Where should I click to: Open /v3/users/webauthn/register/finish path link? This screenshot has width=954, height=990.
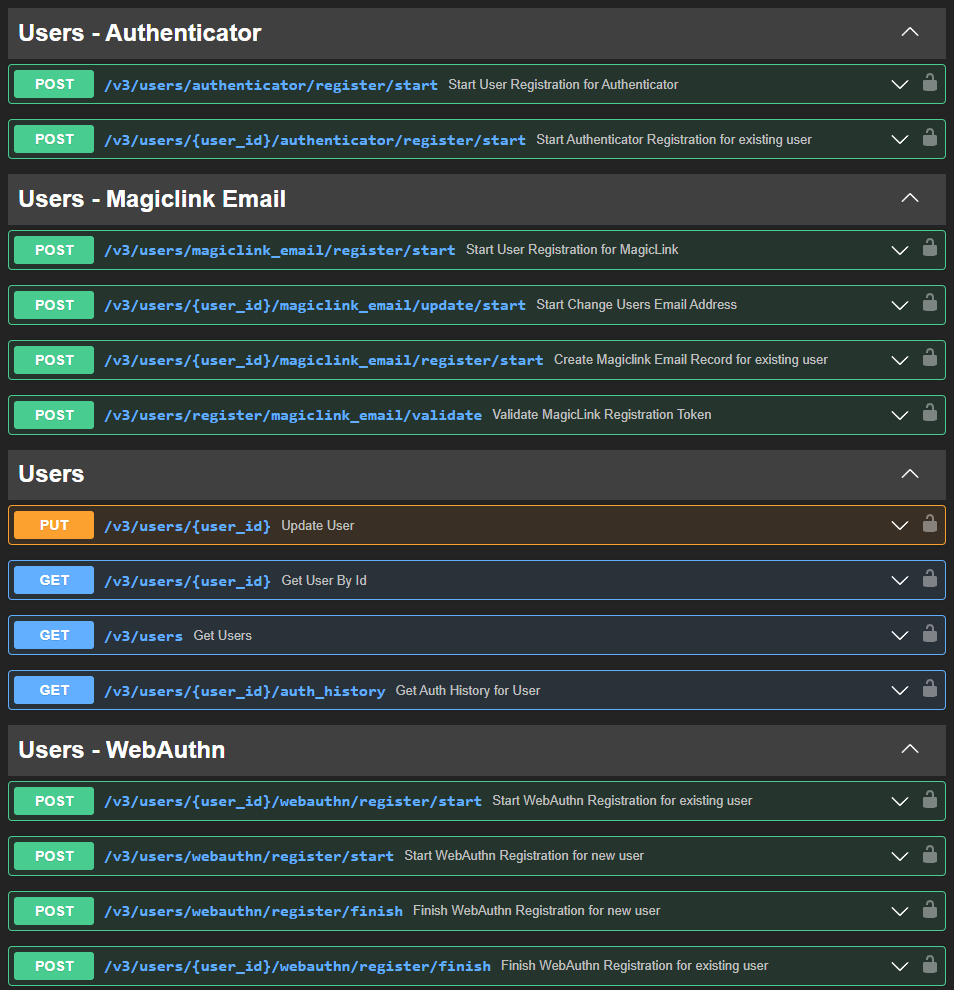(x=253, y=912)
